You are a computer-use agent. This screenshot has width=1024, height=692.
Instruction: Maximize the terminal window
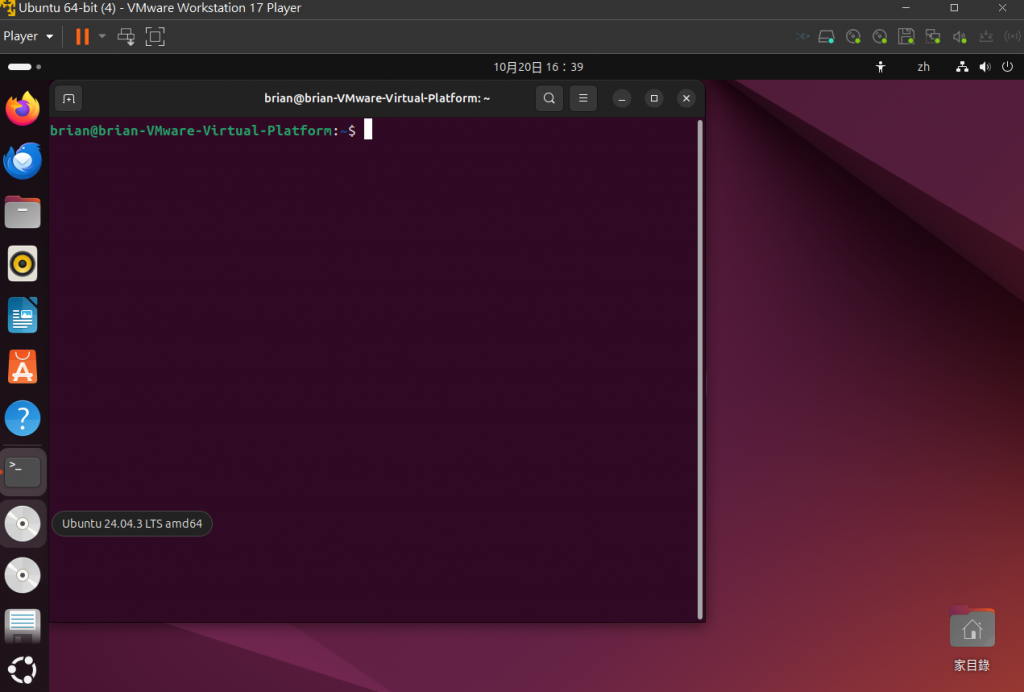[654, 99]
